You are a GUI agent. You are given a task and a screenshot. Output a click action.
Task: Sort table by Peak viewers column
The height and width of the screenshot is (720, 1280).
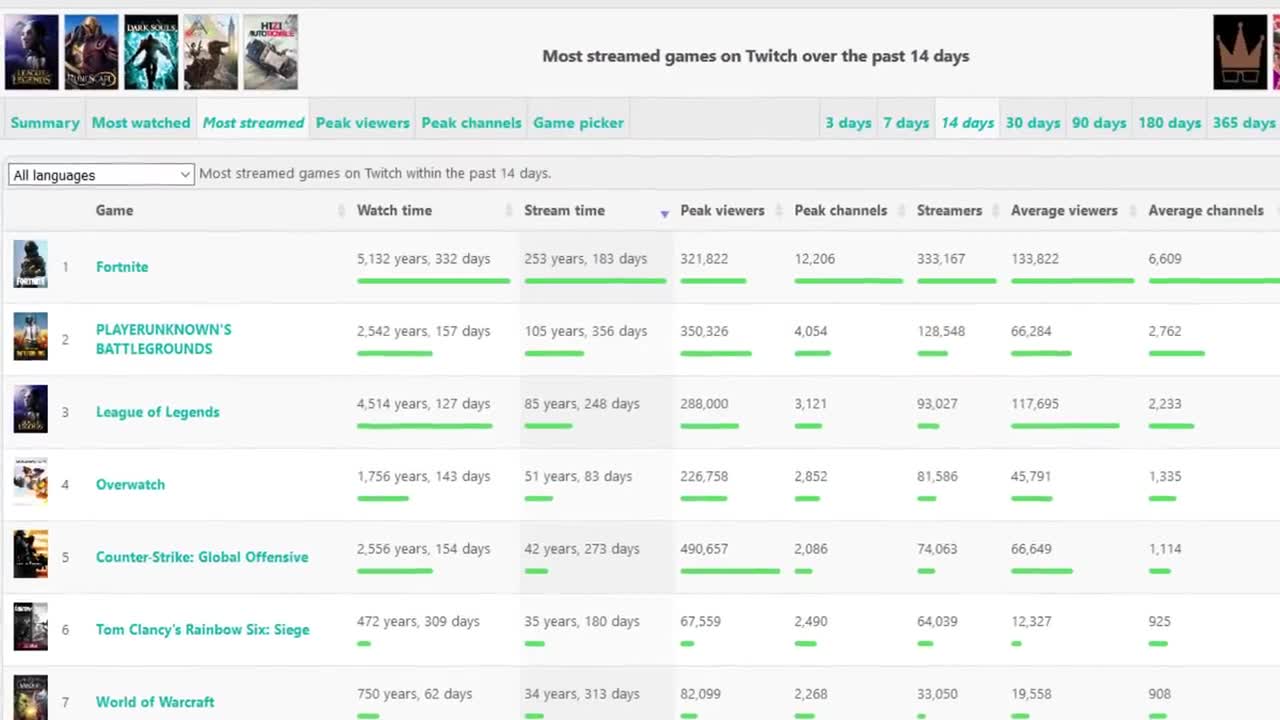(x=722, y=210)
